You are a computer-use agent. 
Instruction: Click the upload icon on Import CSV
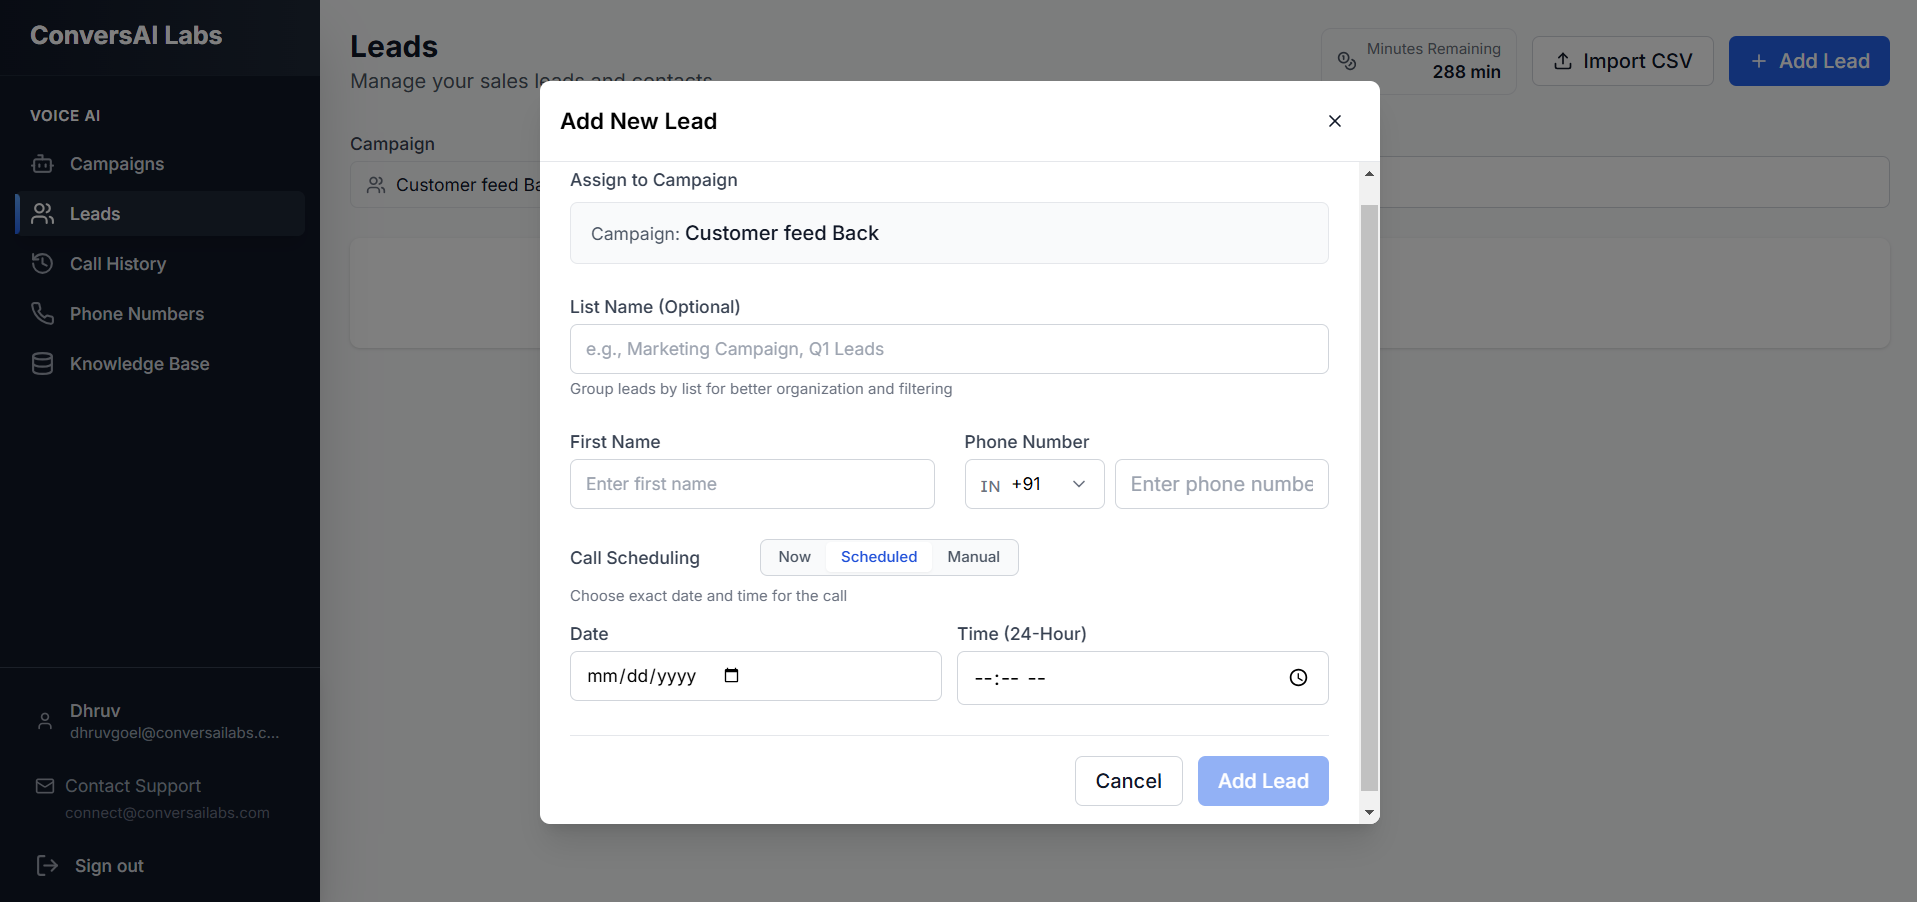(x=1563, y=61)
